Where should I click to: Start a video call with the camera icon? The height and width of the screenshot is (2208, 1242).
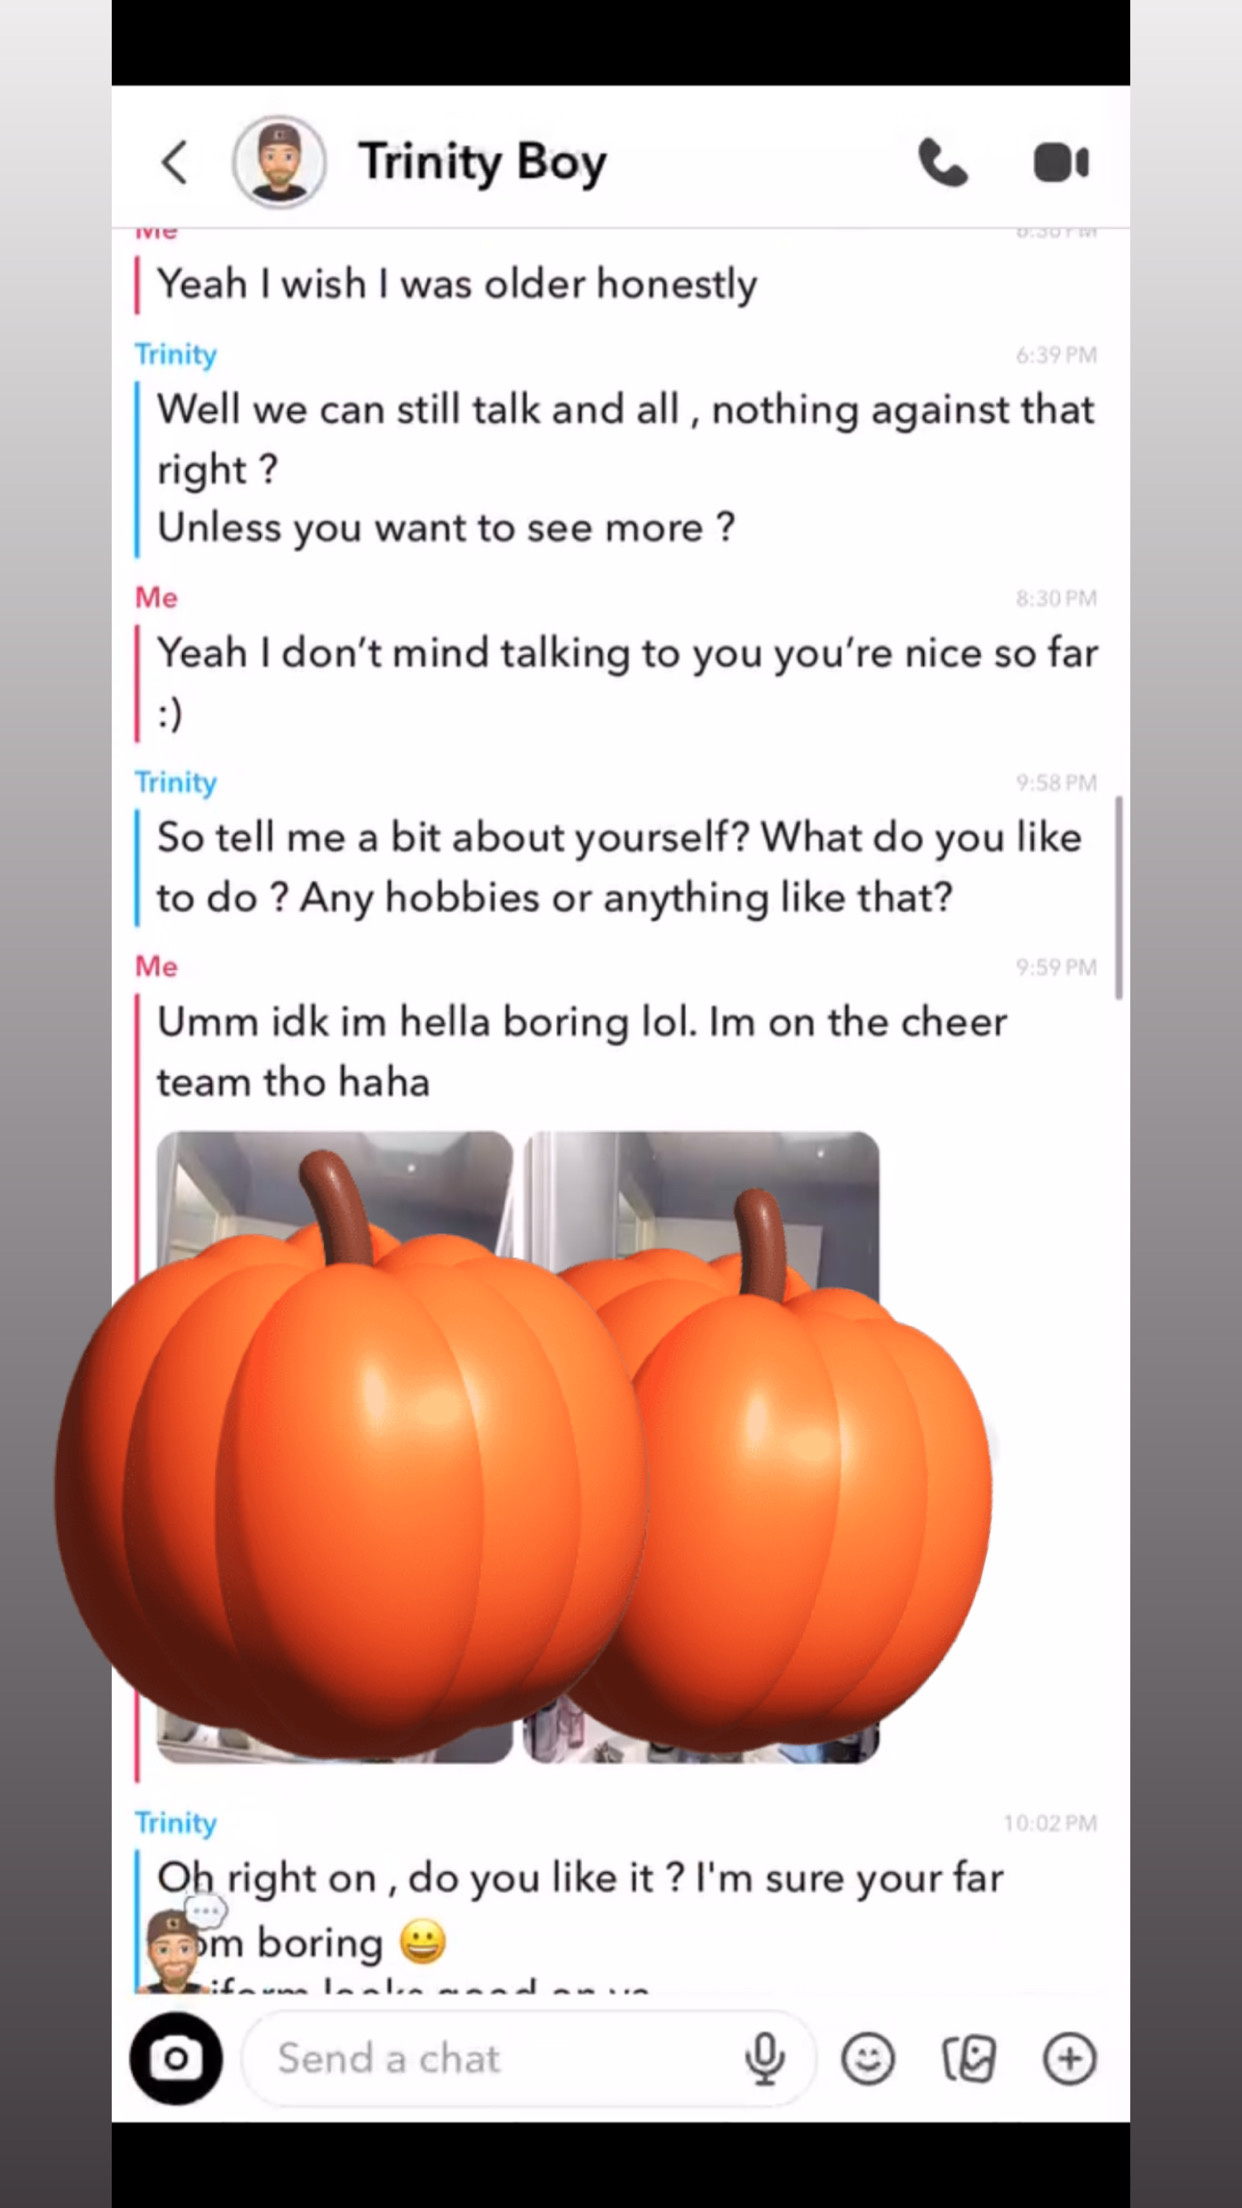[1061, 163]
